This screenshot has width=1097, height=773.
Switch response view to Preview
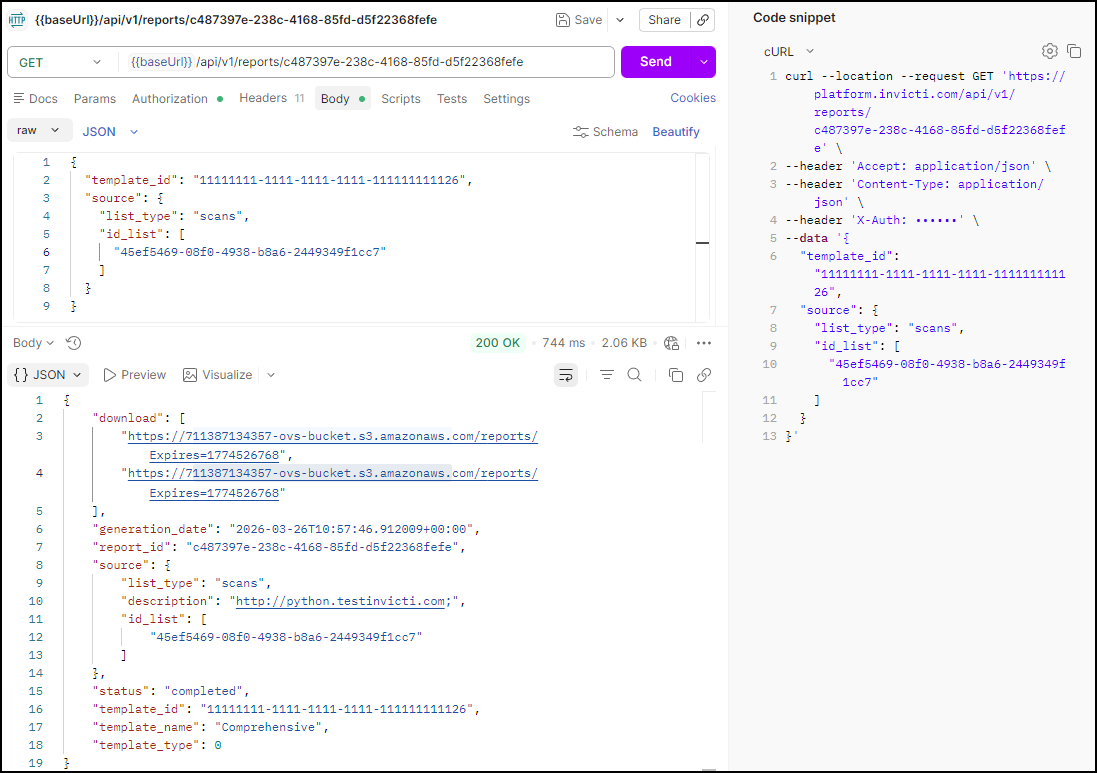click(135, 375)
